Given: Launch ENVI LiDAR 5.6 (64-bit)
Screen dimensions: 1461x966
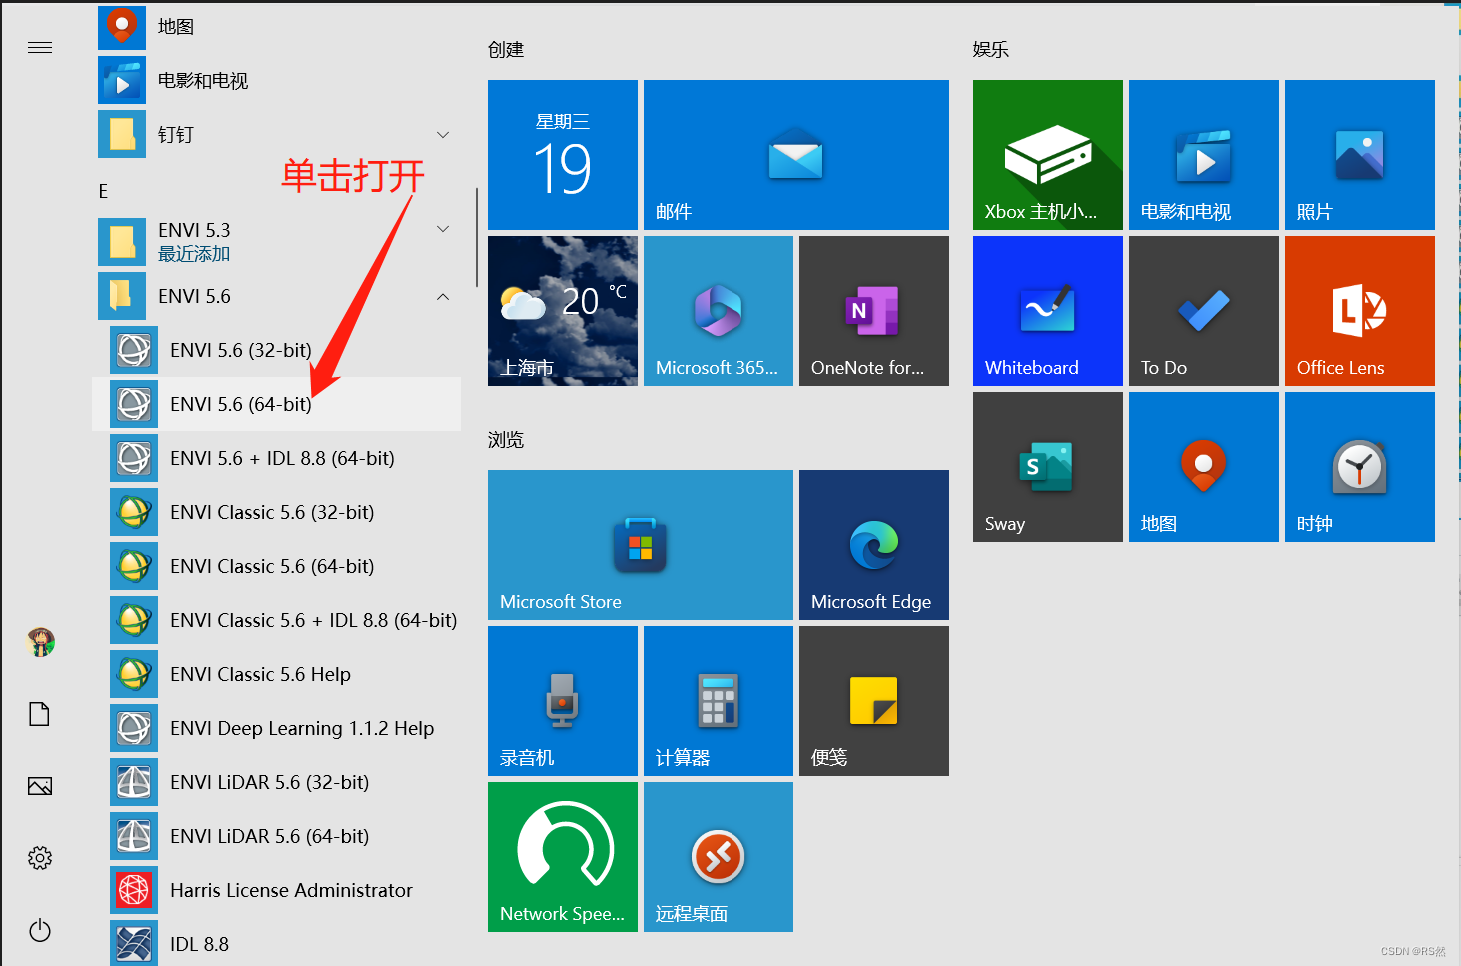Looking at the screenshot, I should (x=276, y=836).
